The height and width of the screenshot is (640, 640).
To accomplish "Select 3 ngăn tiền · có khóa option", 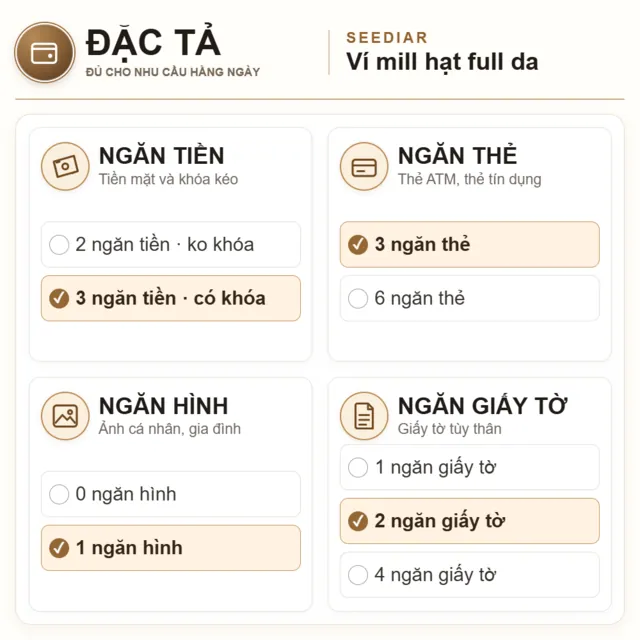I will point(171,298).
